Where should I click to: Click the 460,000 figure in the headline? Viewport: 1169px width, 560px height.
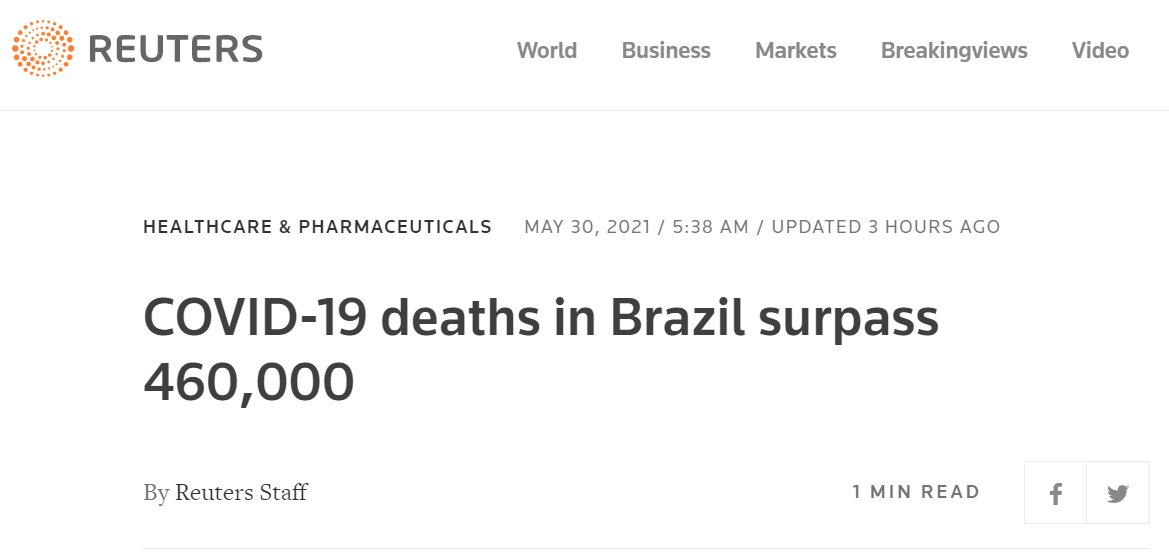click(x=249, y=381)
